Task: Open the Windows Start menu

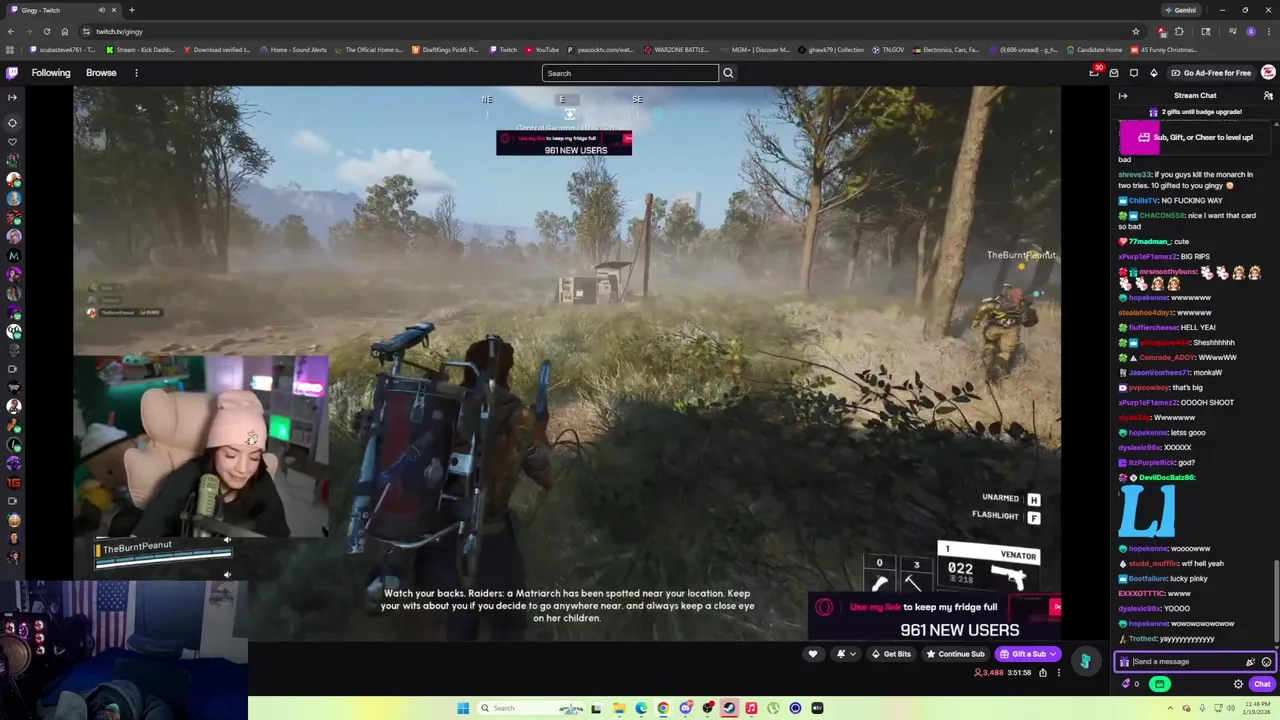Action: (463, 708)
